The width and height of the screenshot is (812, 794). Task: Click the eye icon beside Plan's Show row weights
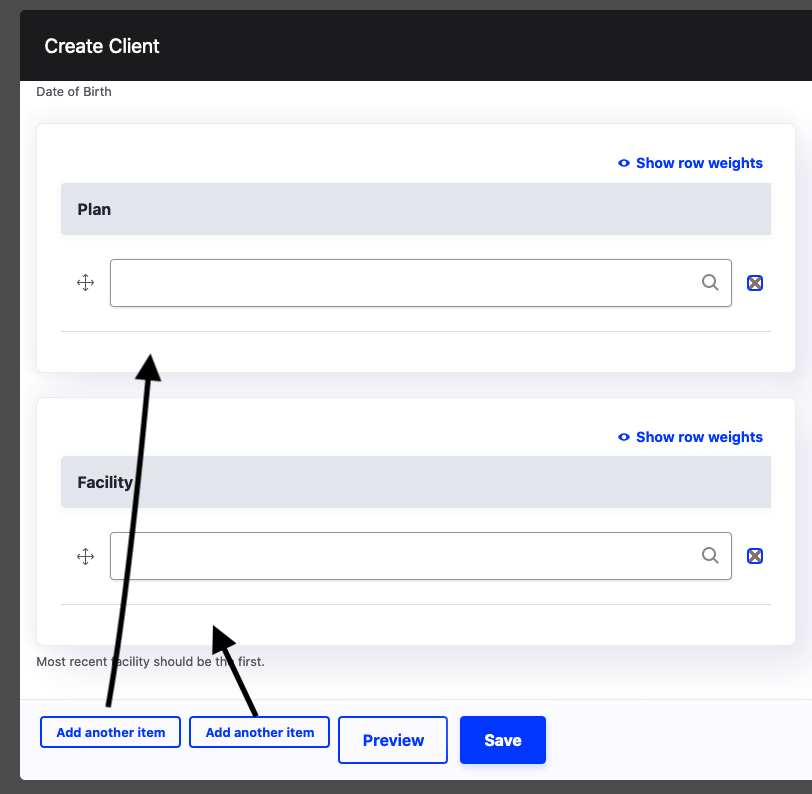click(623, 163)
